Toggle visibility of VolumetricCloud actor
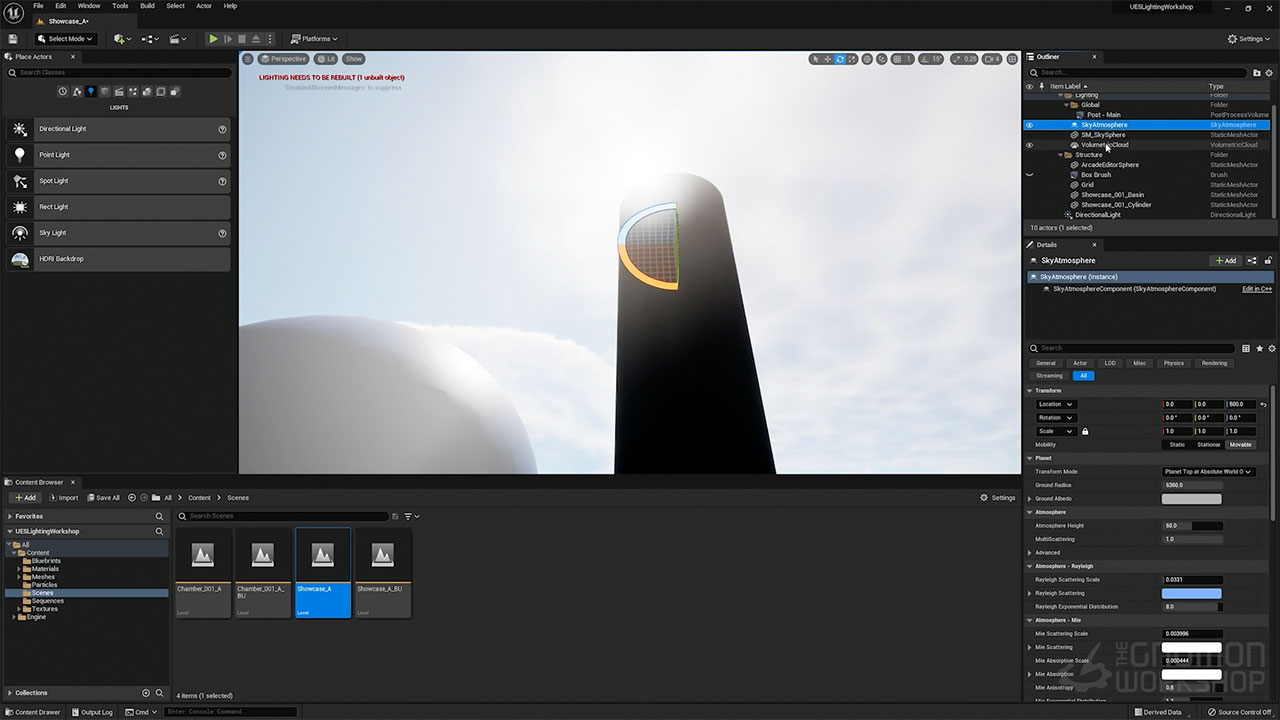This screenshot has height=720, width=1280. (1029, 145)
